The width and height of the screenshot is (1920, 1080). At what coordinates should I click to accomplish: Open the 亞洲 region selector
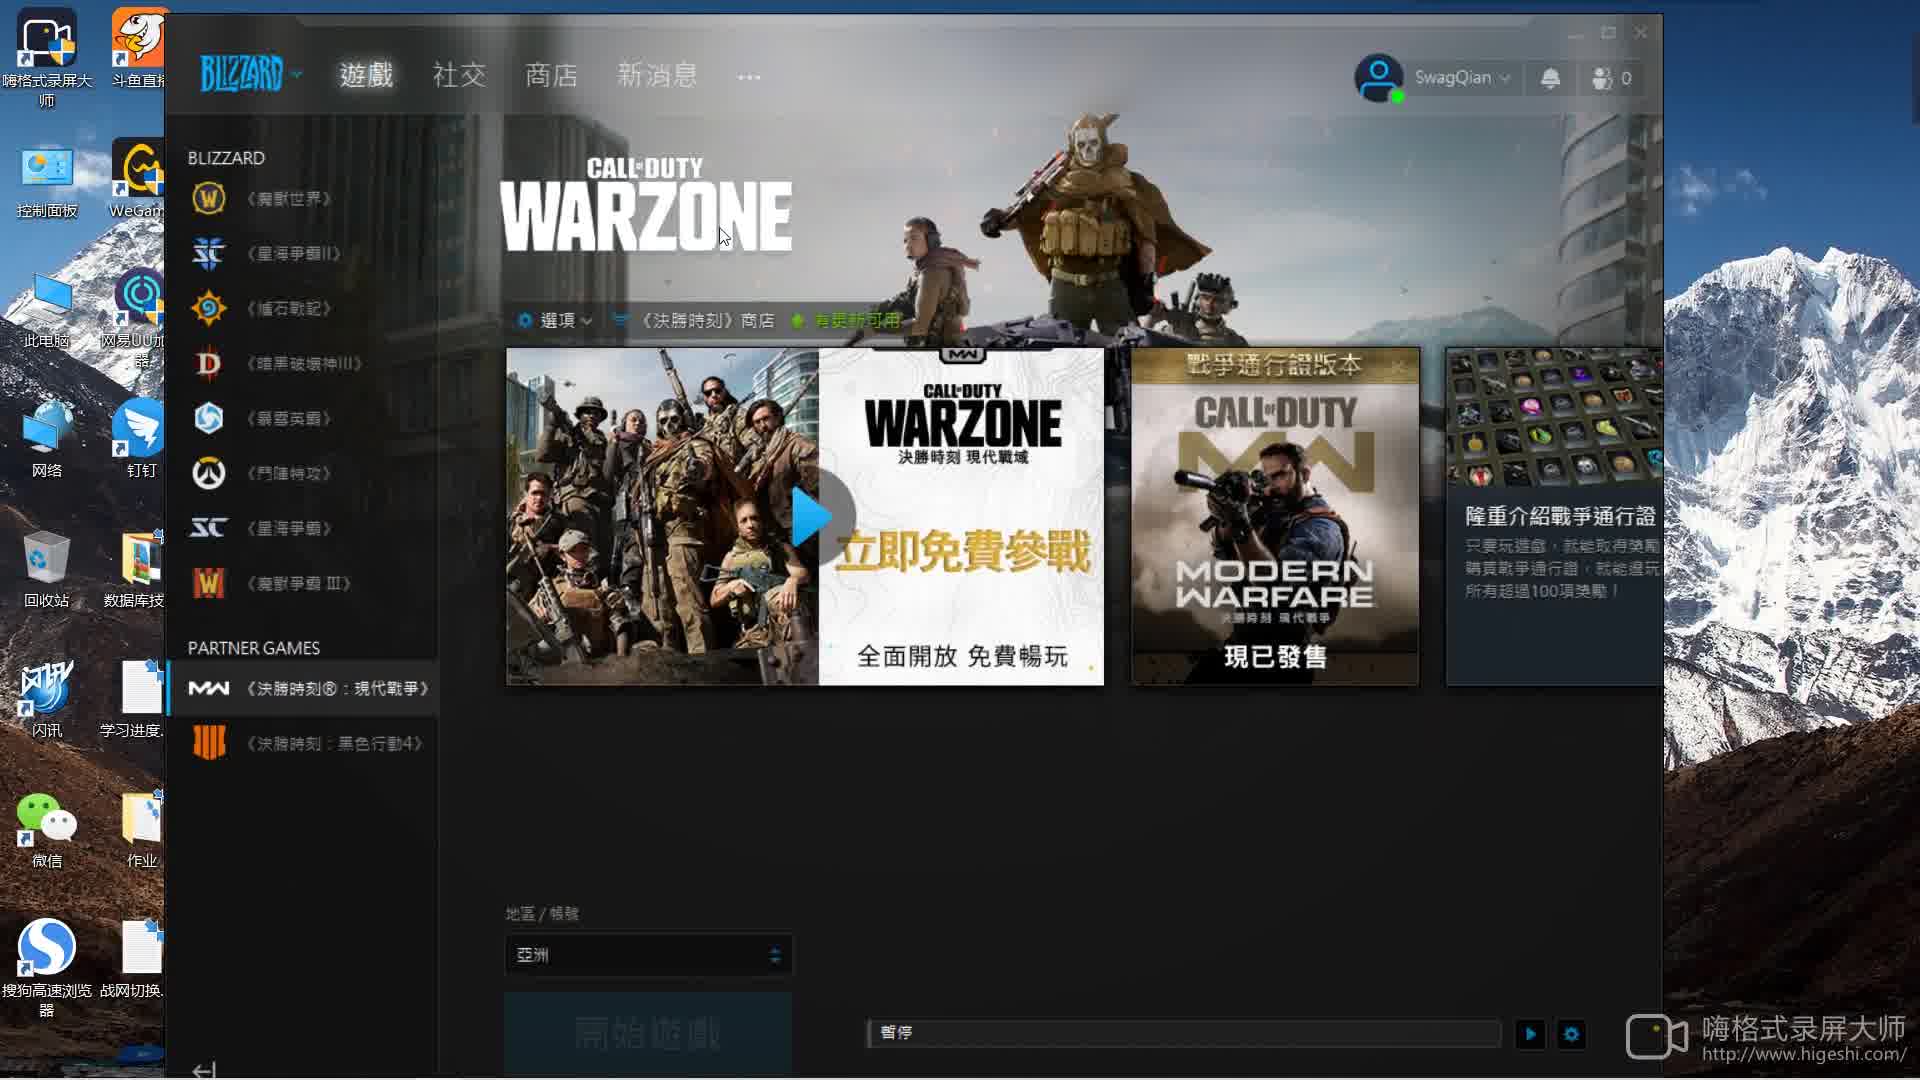click(648, 955)
